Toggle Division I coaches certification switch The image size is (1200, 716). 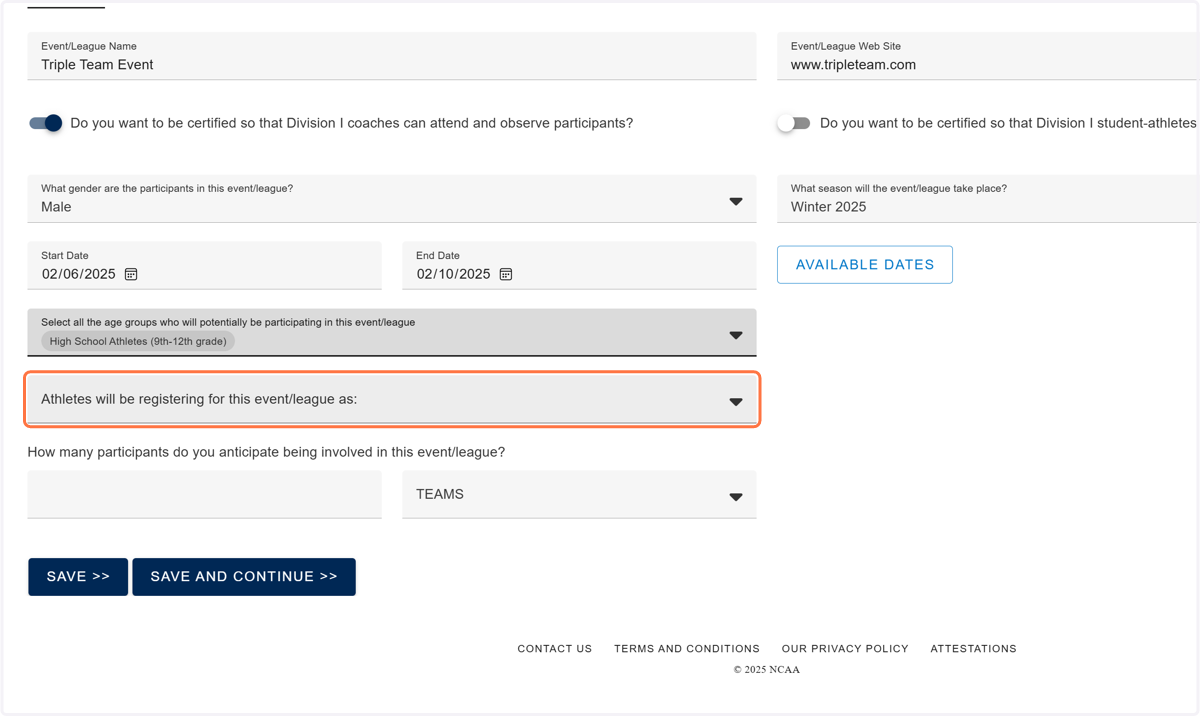click(x=45, y=123)
